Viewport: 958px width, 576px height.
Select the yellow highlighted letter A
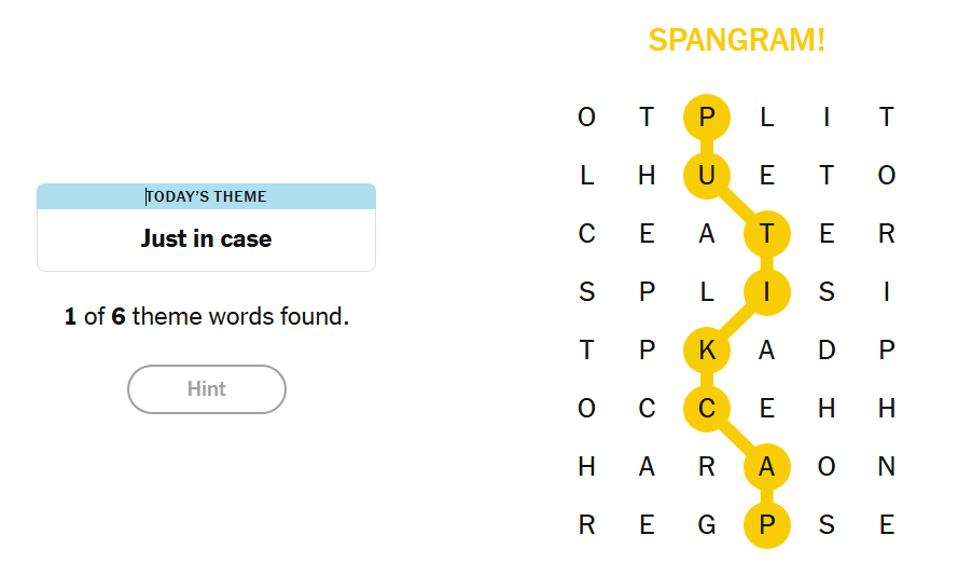pos(767,467)
